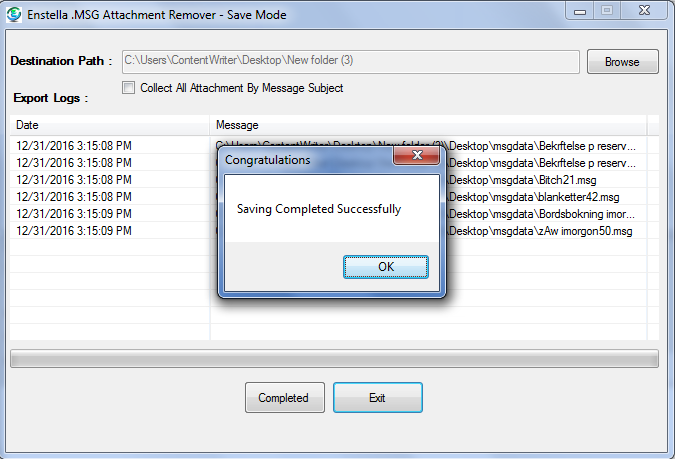Enable Collect All Attachment By Message Subject

point(128,88)
